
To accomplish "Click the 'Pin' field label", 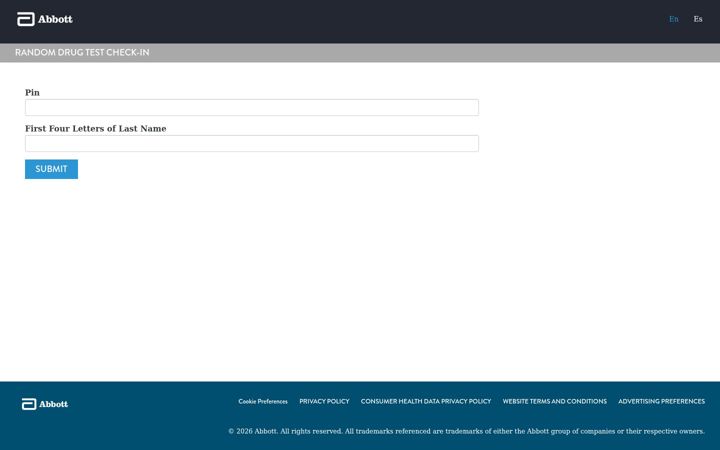I will [x=32, y=93].
